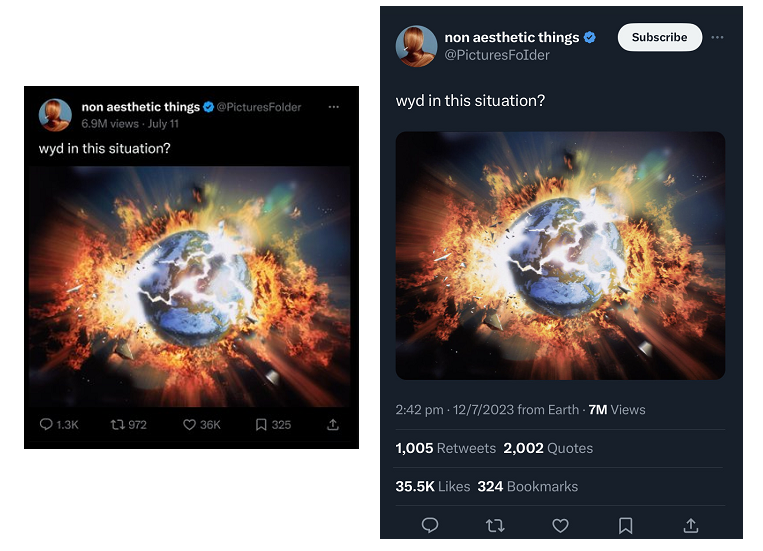Click the retweet icon on right tweet
This screenshot has height=551, width=763.
point(495,526)
